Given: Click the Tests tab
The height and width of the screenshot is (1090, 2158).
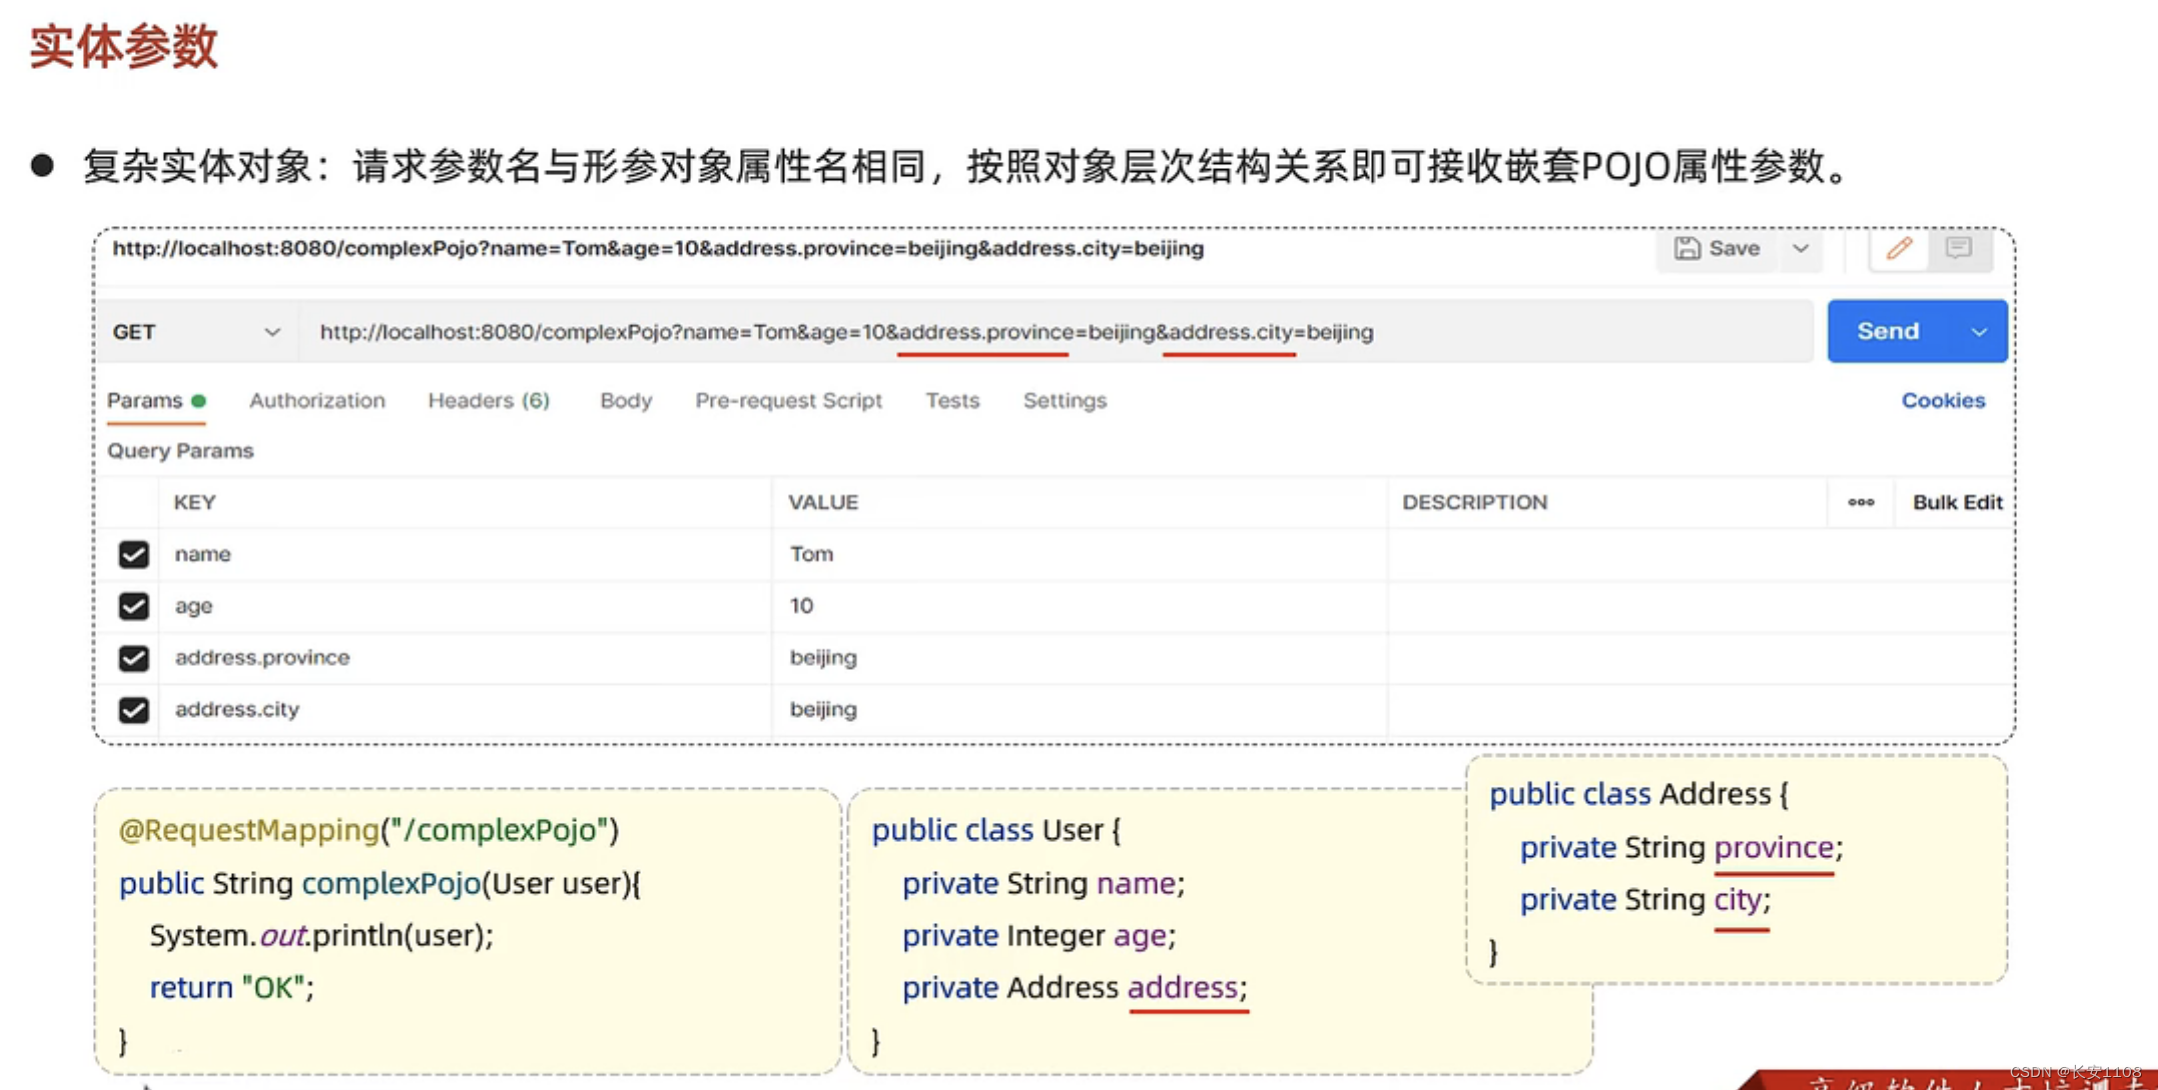Looking at the screenshot, I should (x=952, y=402).
